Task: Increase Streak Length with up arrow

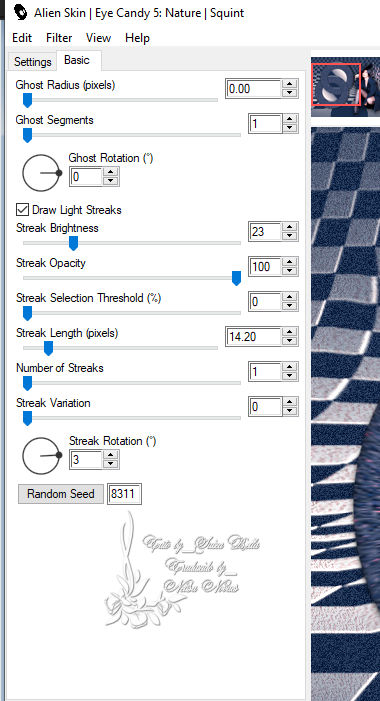Action: click(x=290, y=332)
